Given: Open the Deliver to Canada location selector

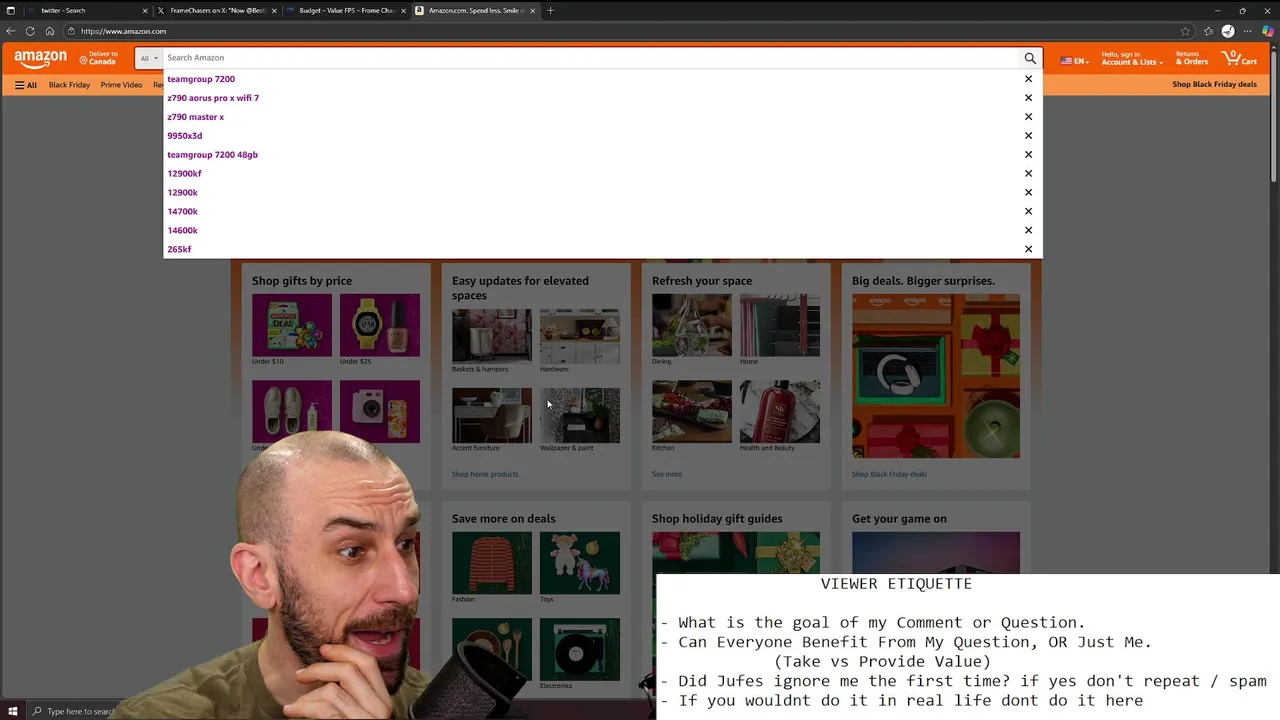Looking at the screenshot, I should point(99,58).
